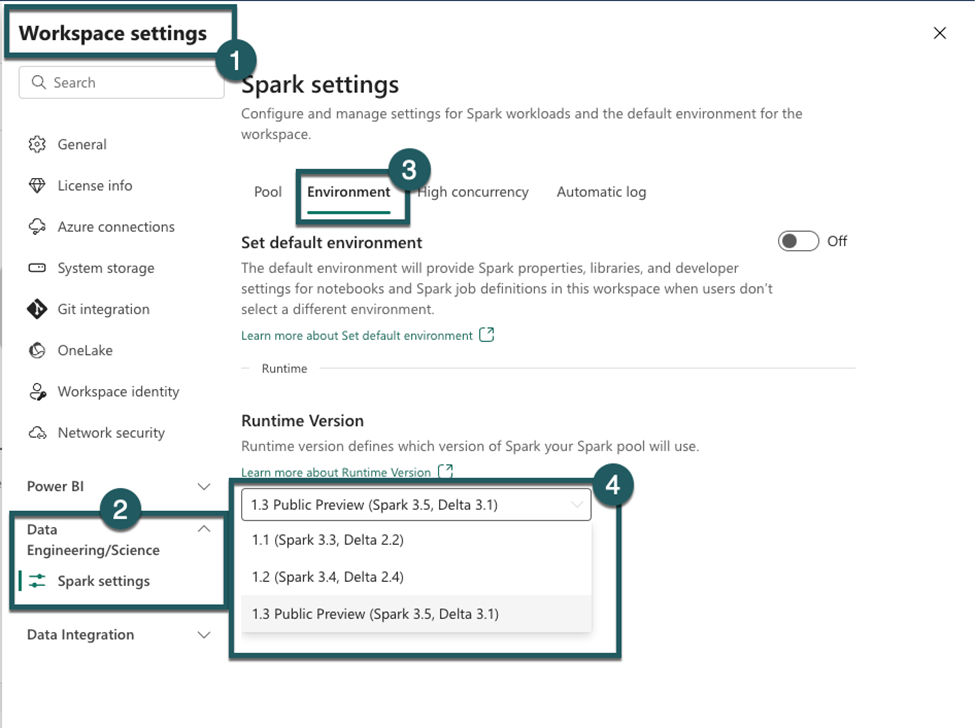Click external link icon after Set default environment
This screenshot has height=728, width=975.
[x=487, y=335]
